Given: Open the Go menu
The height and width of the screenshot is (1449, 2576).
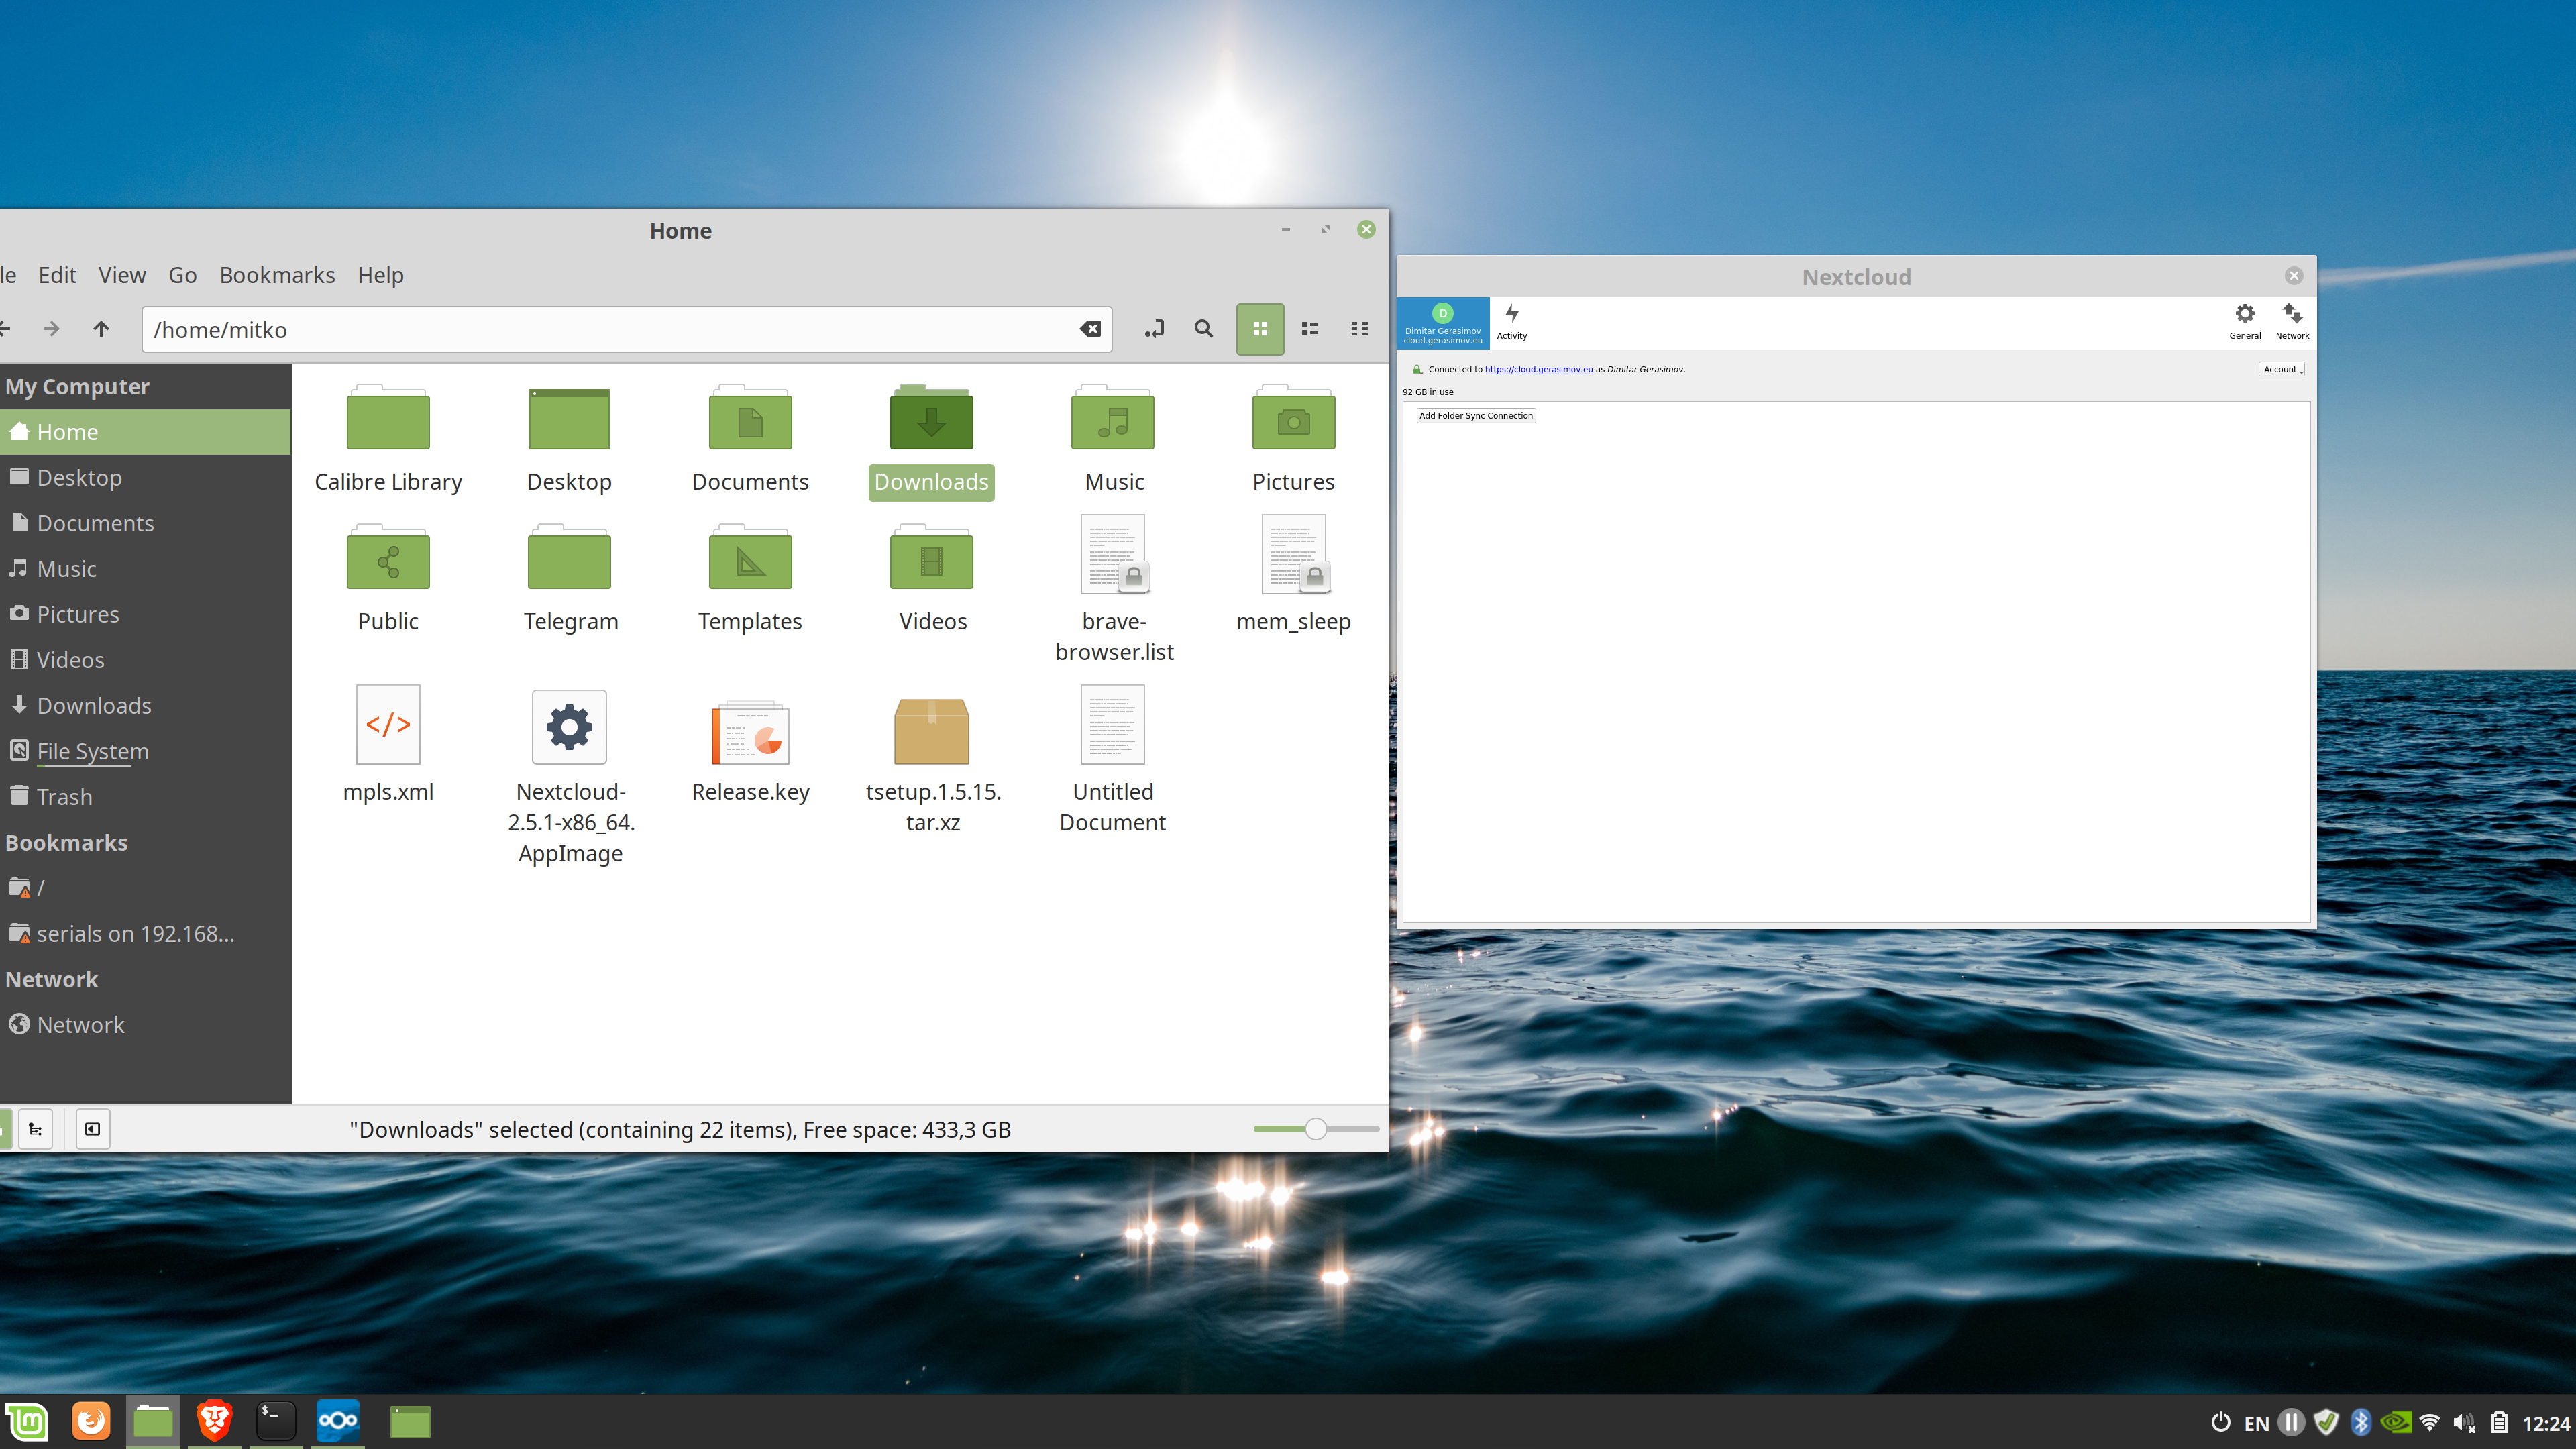Looking at the screenshot, I should (x=182, y=275).
